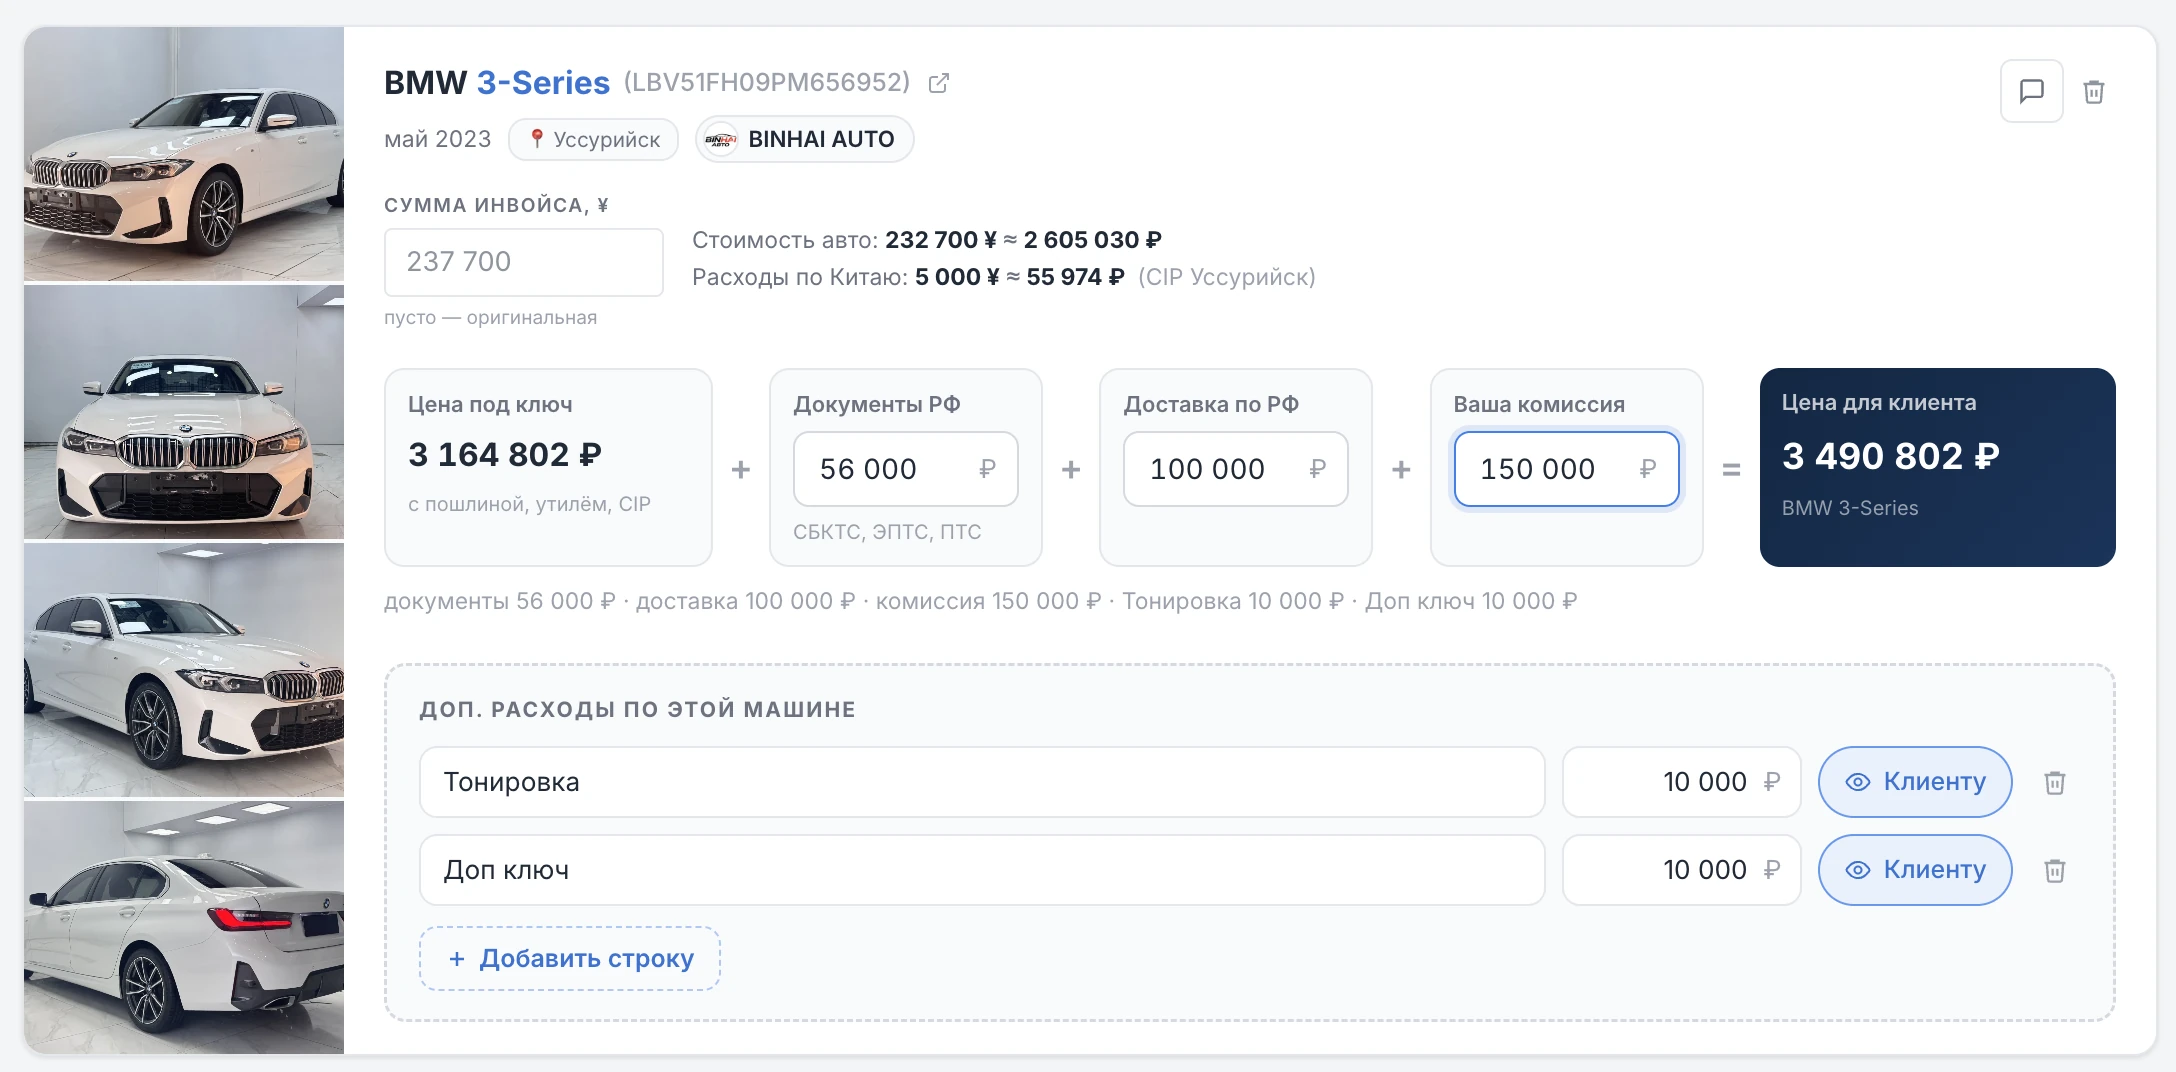The image size is (2176, 1072).
Task: Edit the Ваша комиссия amount field
Action: [x=1567, y=469]
